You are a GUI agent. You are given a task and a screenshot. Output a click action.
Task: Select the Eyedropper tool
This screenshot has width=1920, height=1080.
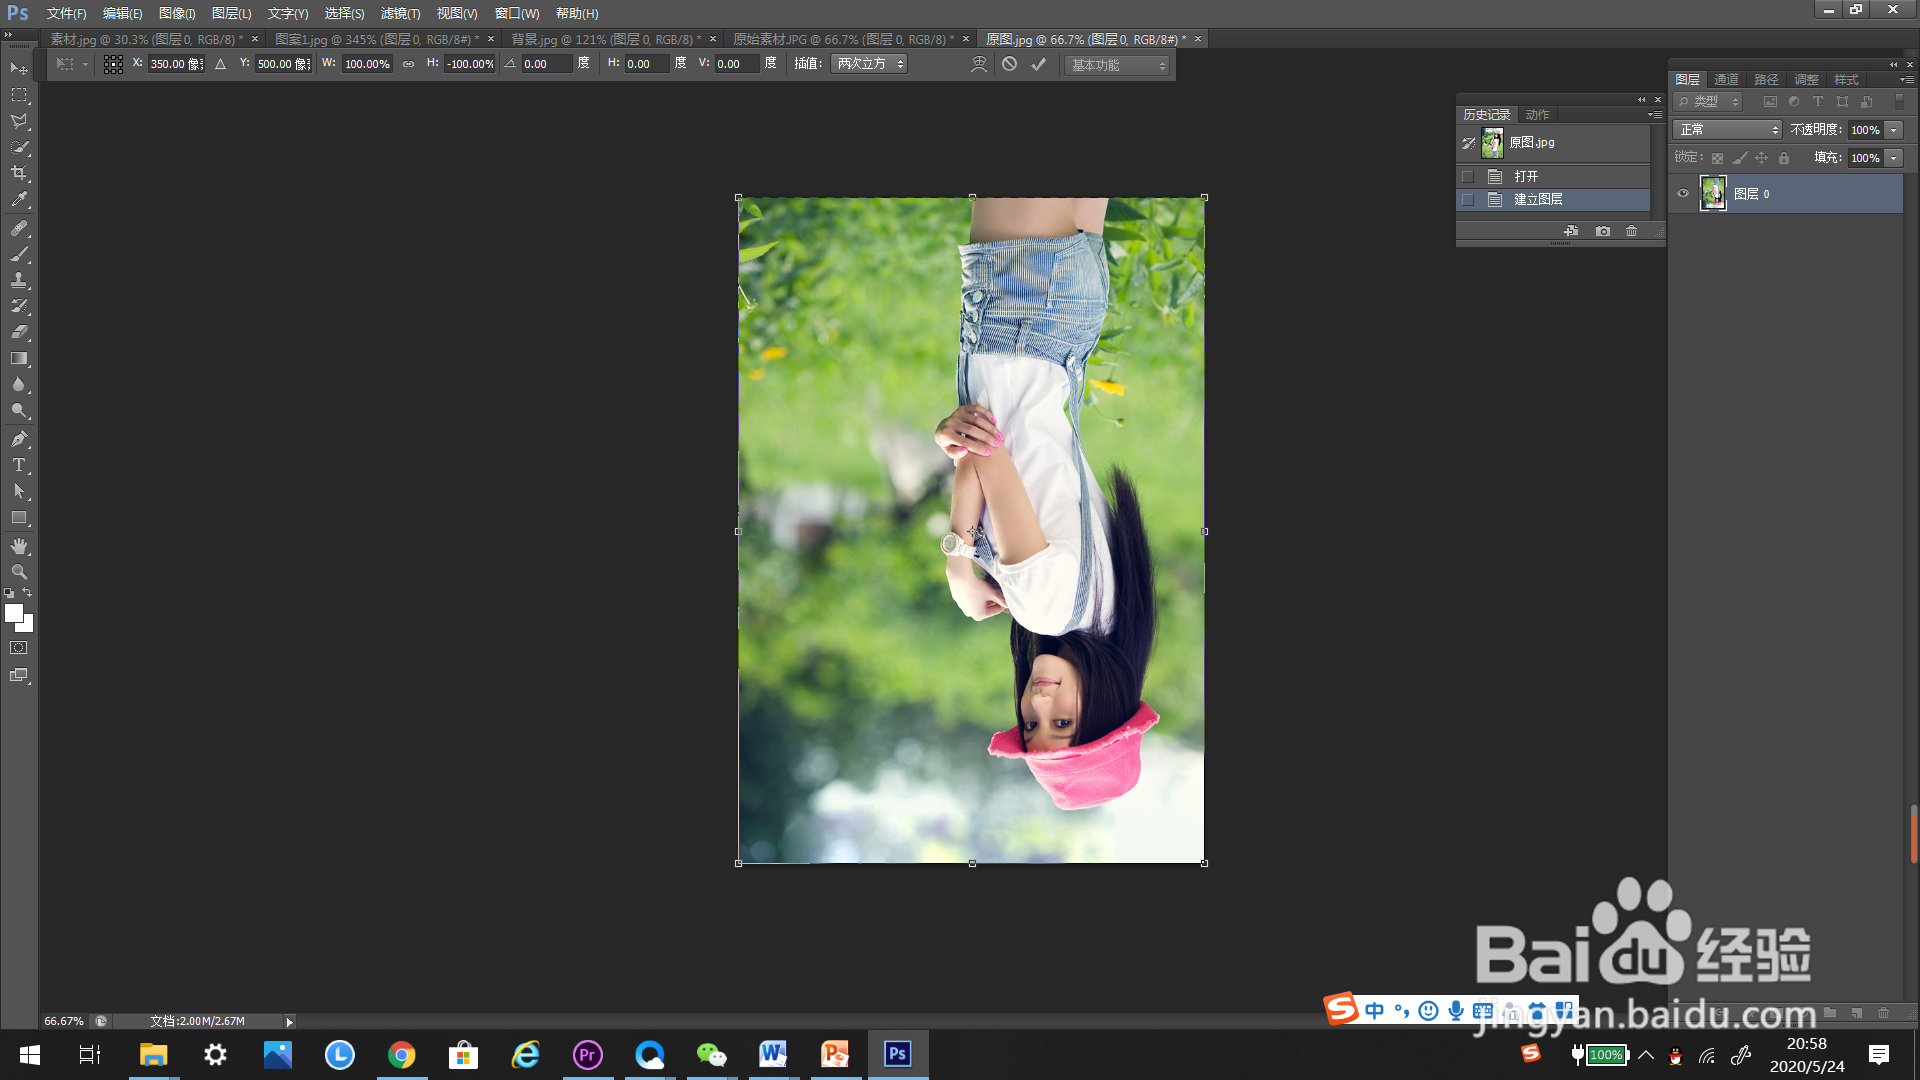19,200
